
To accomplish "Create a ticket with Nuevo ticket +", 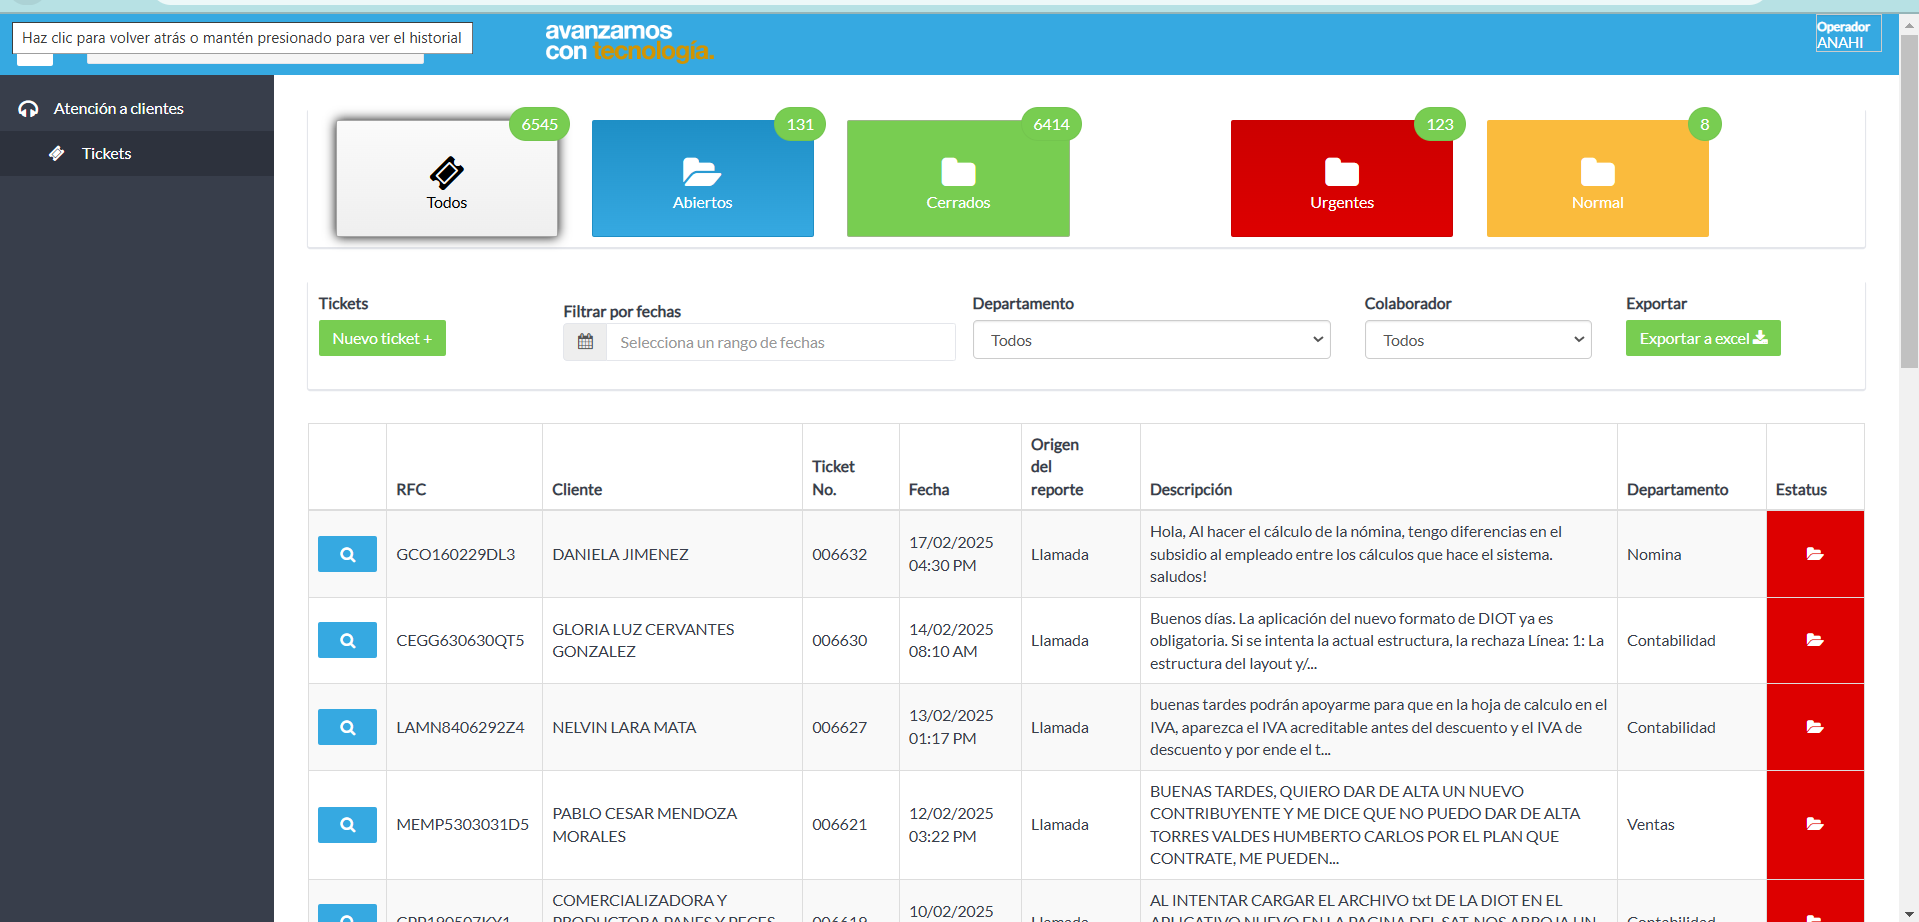I will click(x=382, y=339).
